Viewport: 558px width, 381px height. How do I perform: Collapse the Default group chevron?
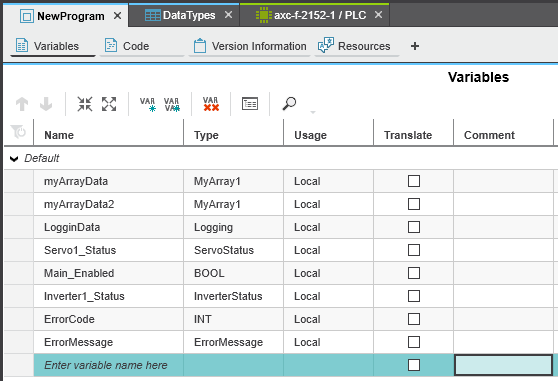[x=14, y=159]
